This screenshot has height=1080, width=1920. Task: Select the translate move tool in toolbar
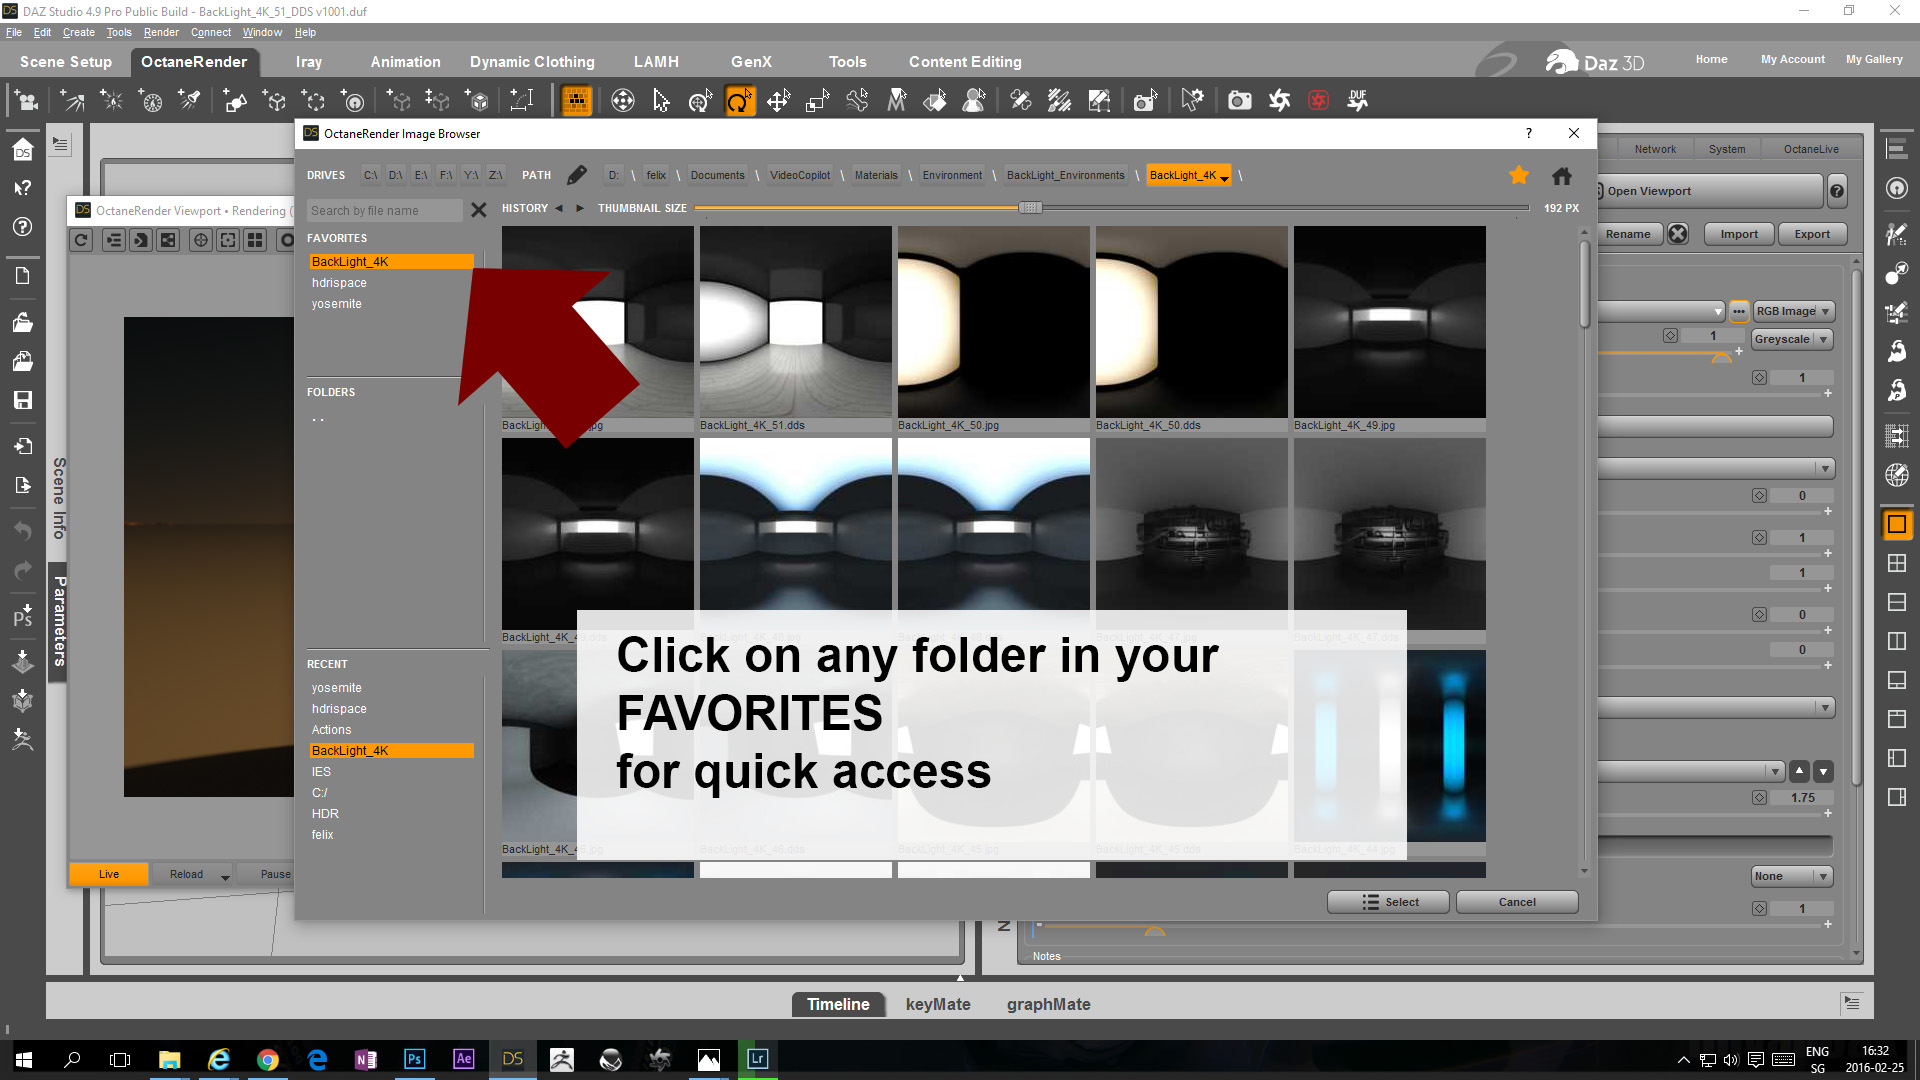(x=778, y=100)
